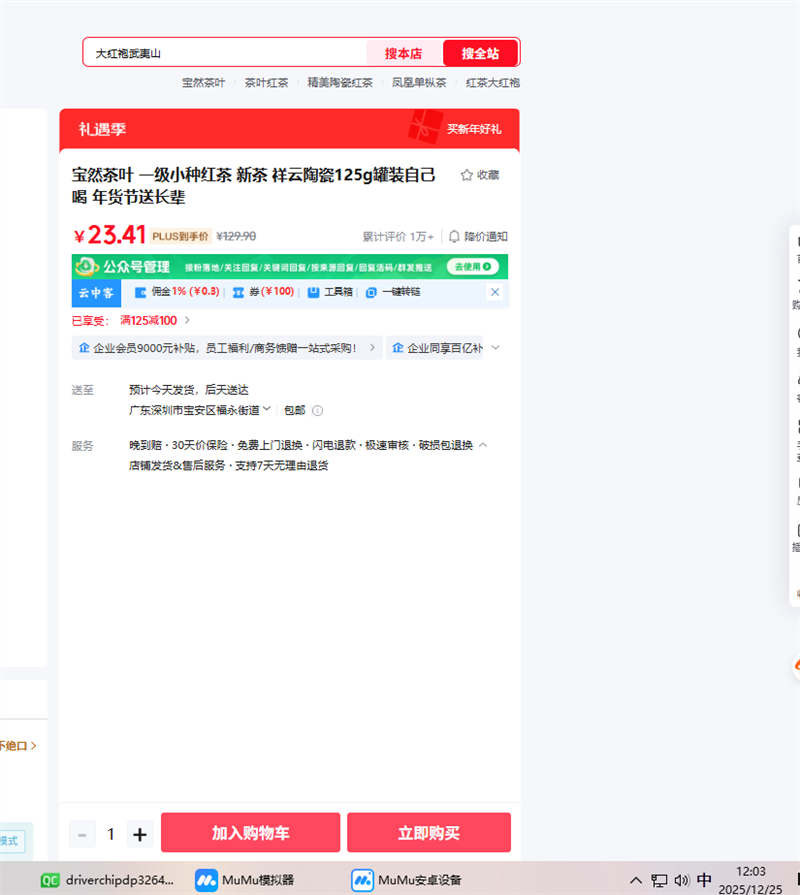This screenshot has width=800, height=895.
Task: Click the 券(¥100) coupon icon
Action: (x=237, y=292)
